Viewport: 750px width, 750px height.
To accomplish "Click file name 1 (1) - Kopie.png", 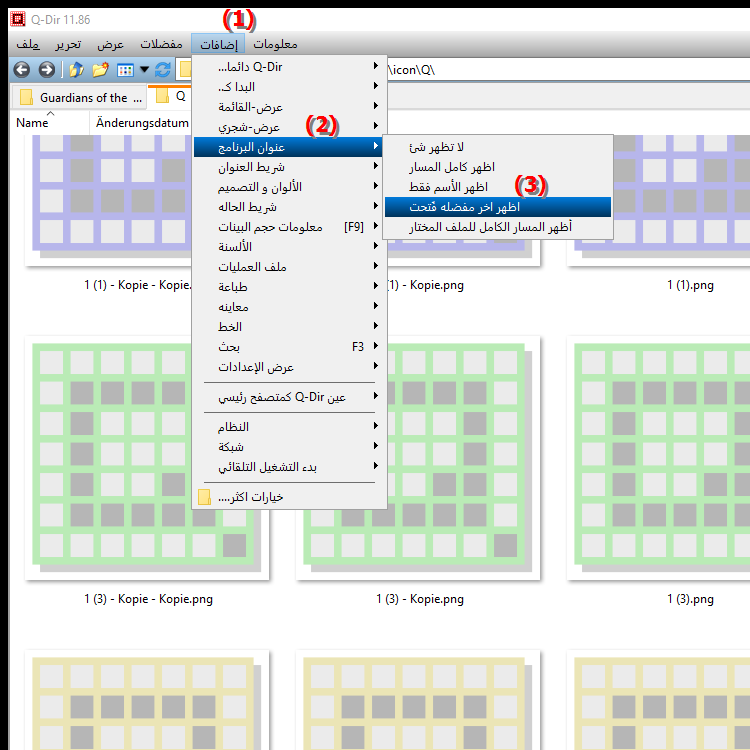I will [x=426, y=285].
